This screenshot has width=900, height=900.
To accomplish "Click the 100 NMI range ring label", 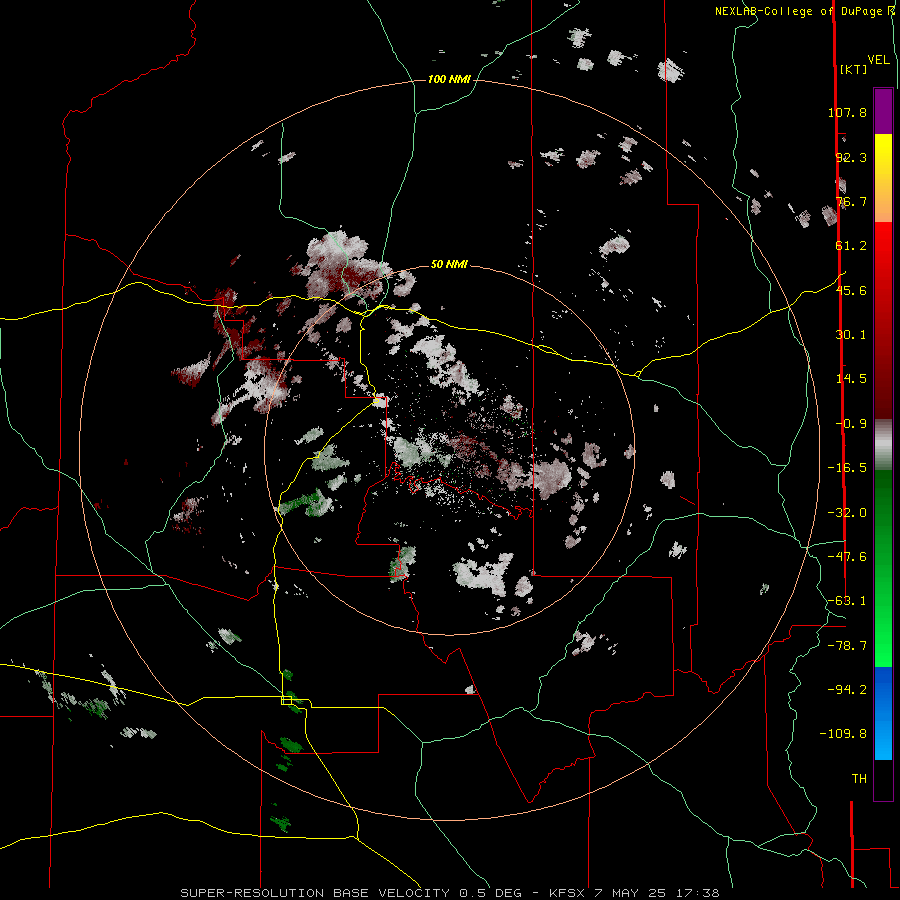I will point(449,79).
